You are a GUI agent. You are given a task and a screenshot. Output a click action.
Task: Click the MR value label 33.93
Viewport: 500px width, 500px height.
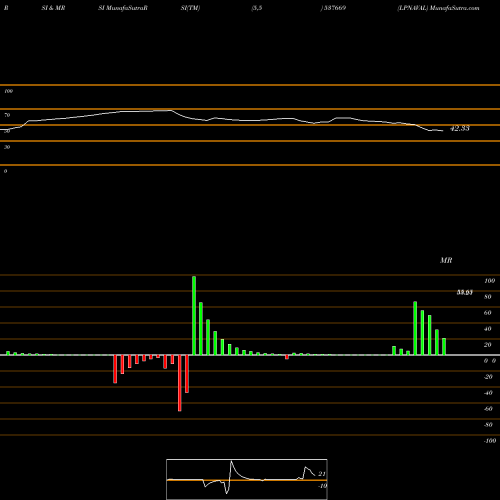464,293
